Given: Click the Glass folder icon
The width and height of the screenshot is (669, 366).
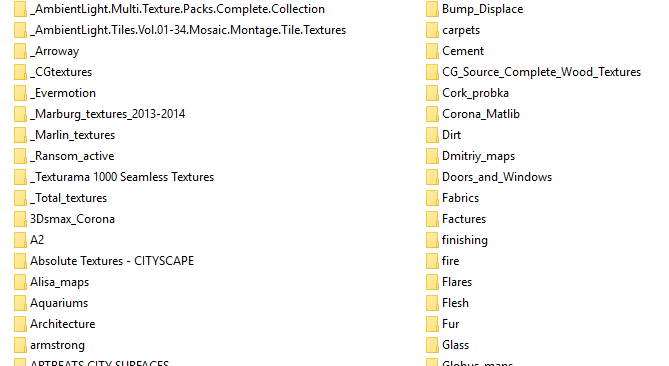Looking at the screenshot, I should (x=432, y=345).
